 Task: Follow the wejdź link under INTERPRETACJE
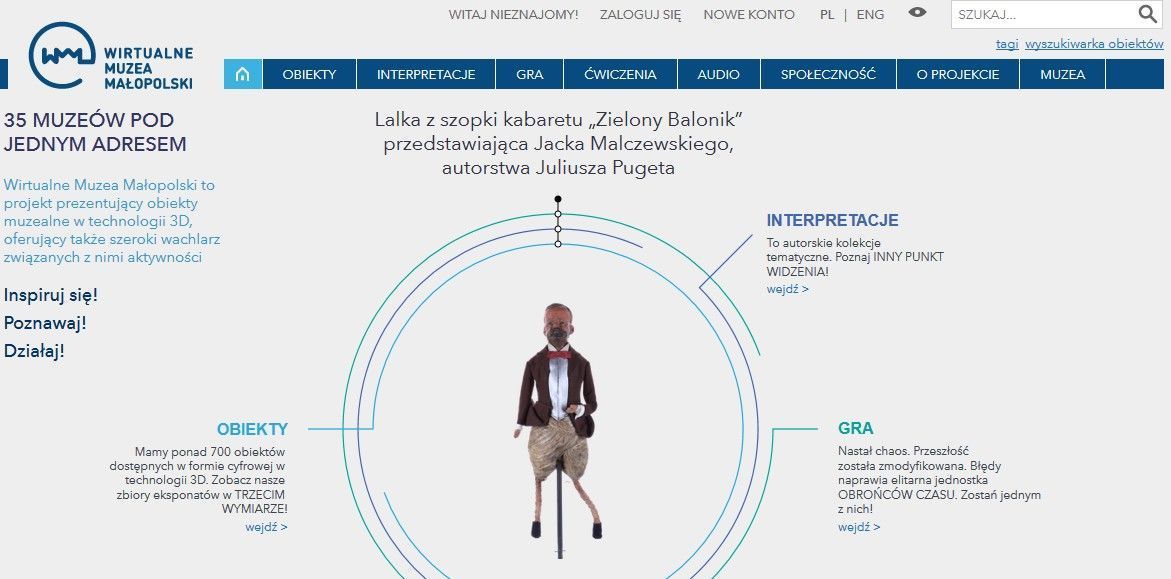[x=787, y=289]
